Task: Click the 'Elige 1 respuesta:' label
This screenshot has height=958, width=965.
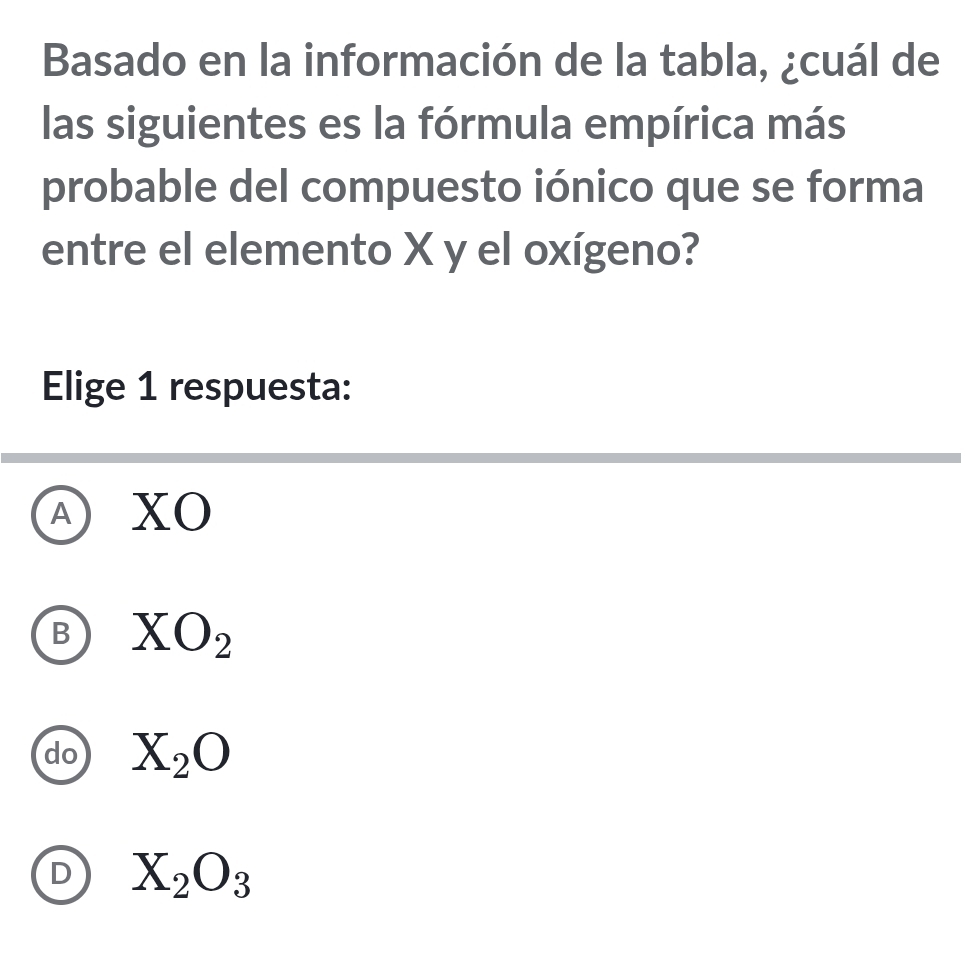Action: (195, 386)
